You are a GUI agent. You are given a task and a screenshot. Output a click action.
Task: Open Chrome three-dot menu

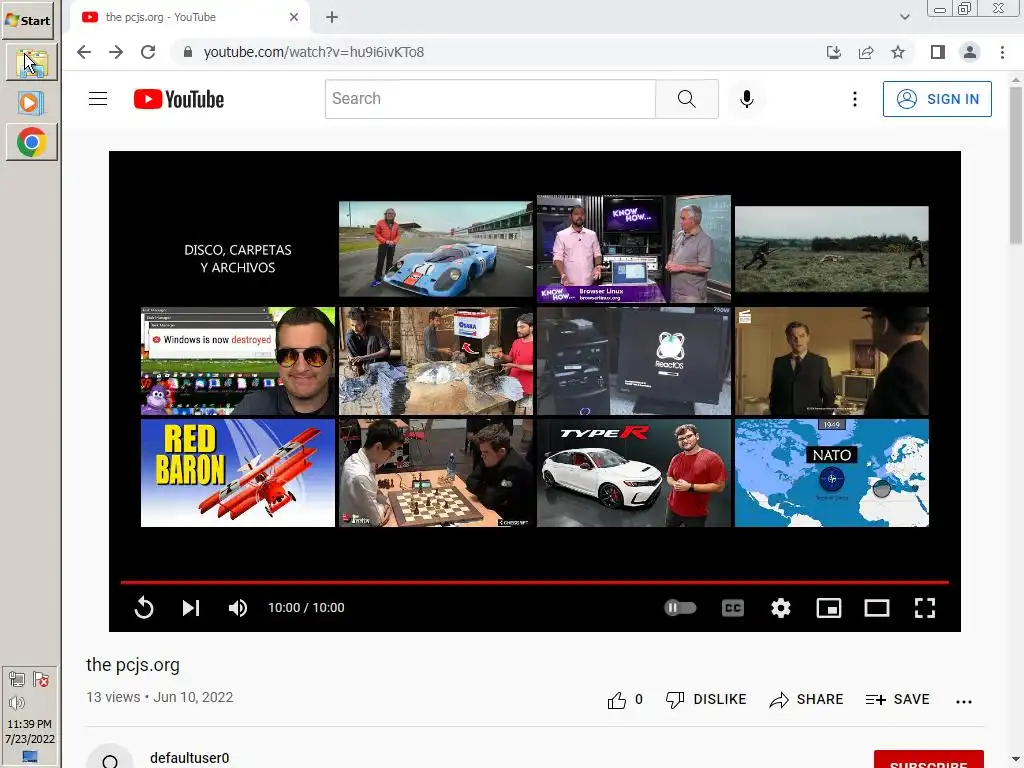click(x=1002, y=52)
